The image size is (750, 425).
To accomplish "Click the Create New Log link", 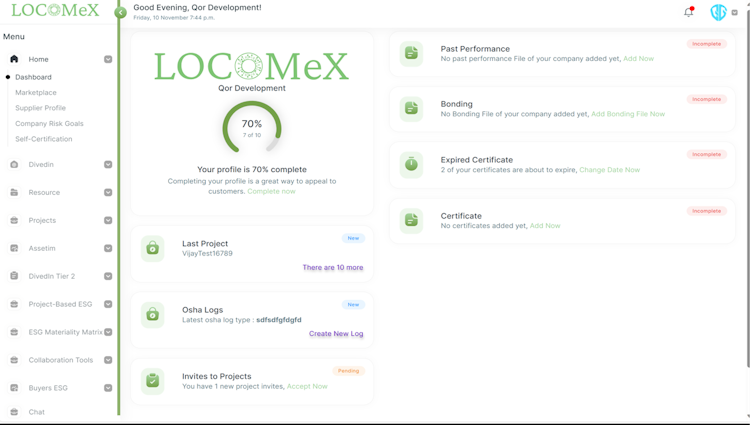I will click(336, 334).
